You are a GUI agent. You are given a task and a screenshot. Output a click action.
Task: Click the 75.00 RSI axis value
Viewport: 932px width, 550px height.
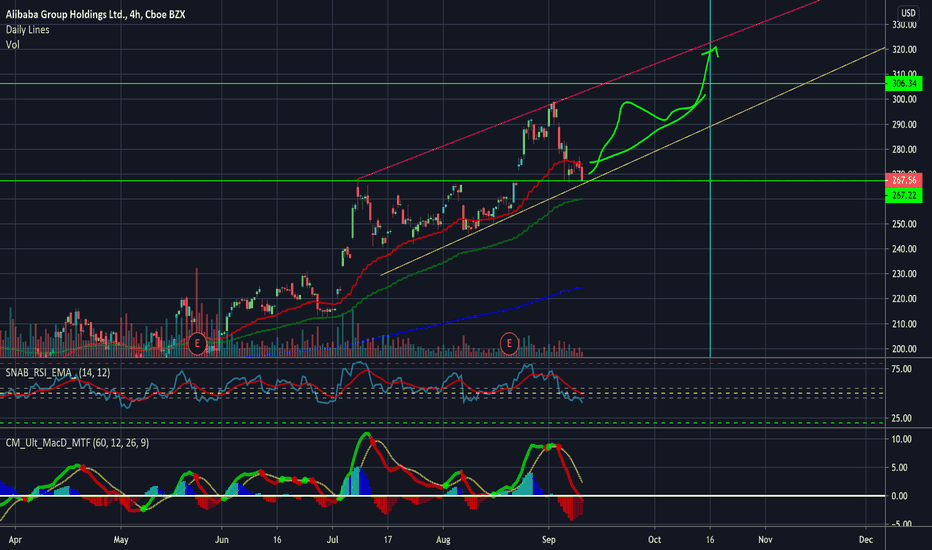[901, 369]
